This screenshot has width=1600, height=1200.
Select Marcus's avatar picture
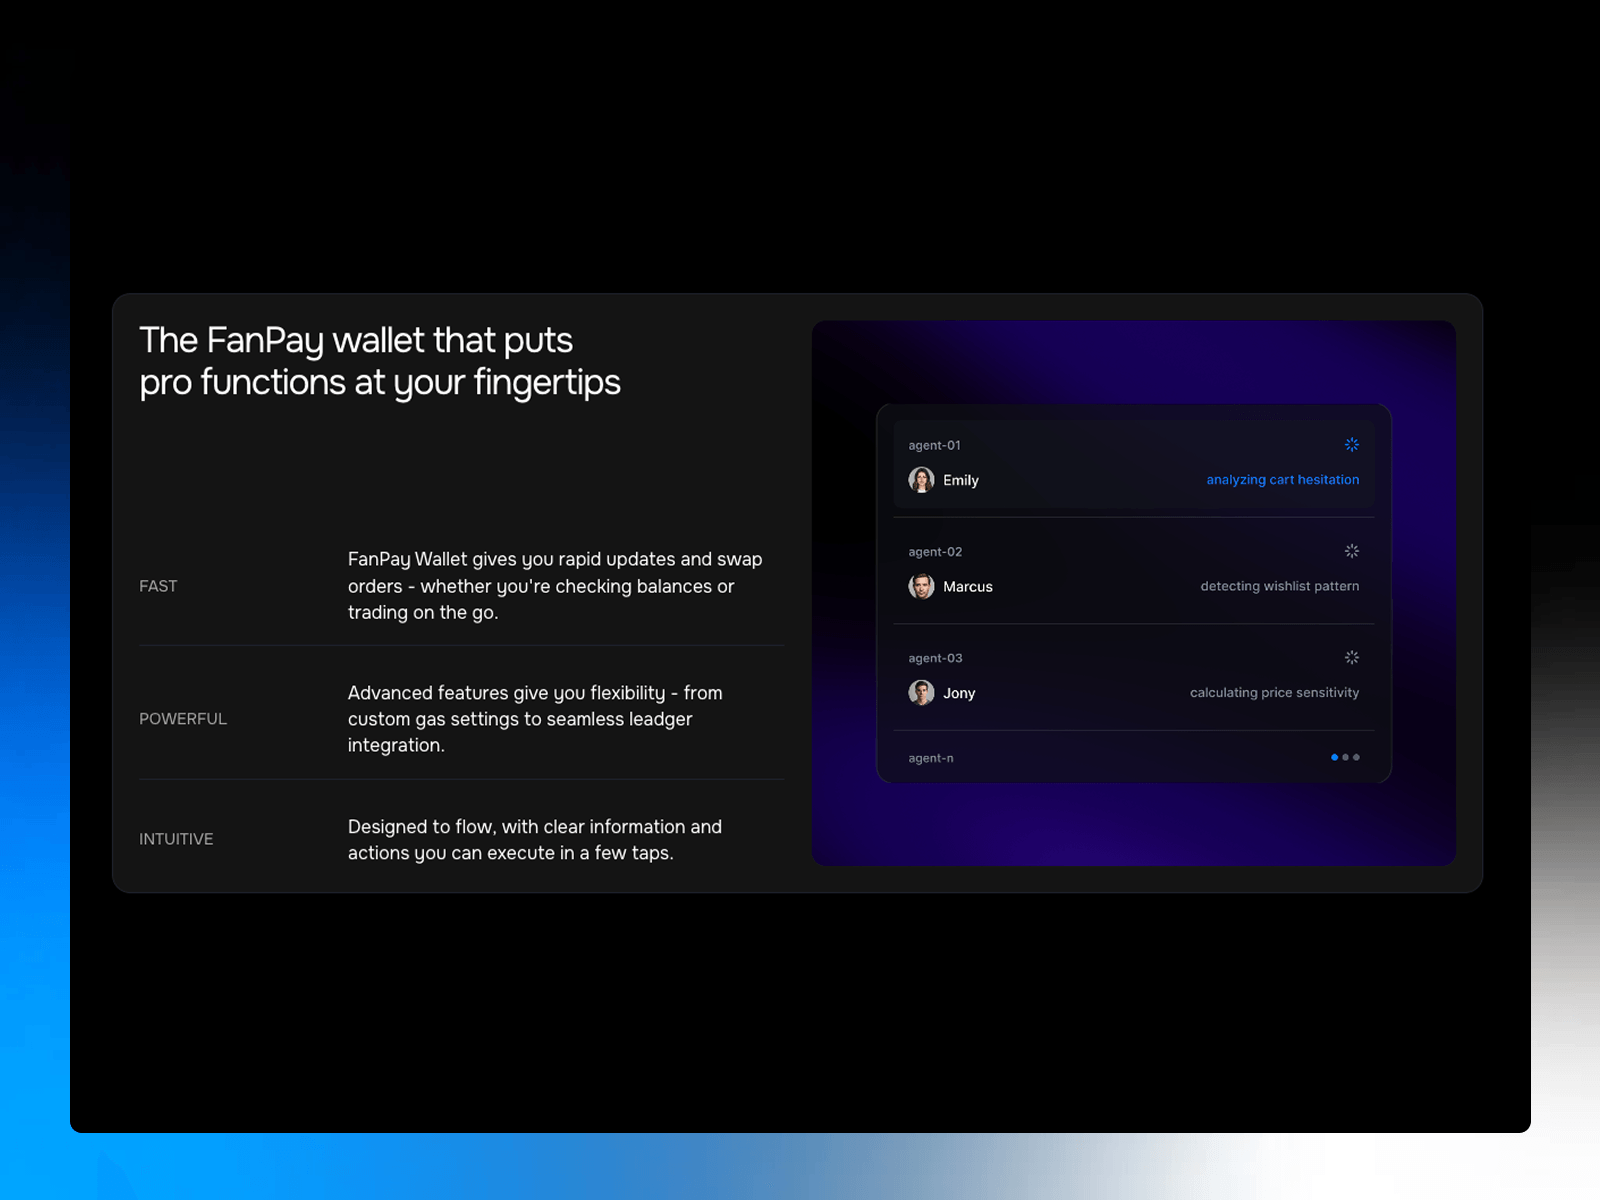[x=921, y=586]
